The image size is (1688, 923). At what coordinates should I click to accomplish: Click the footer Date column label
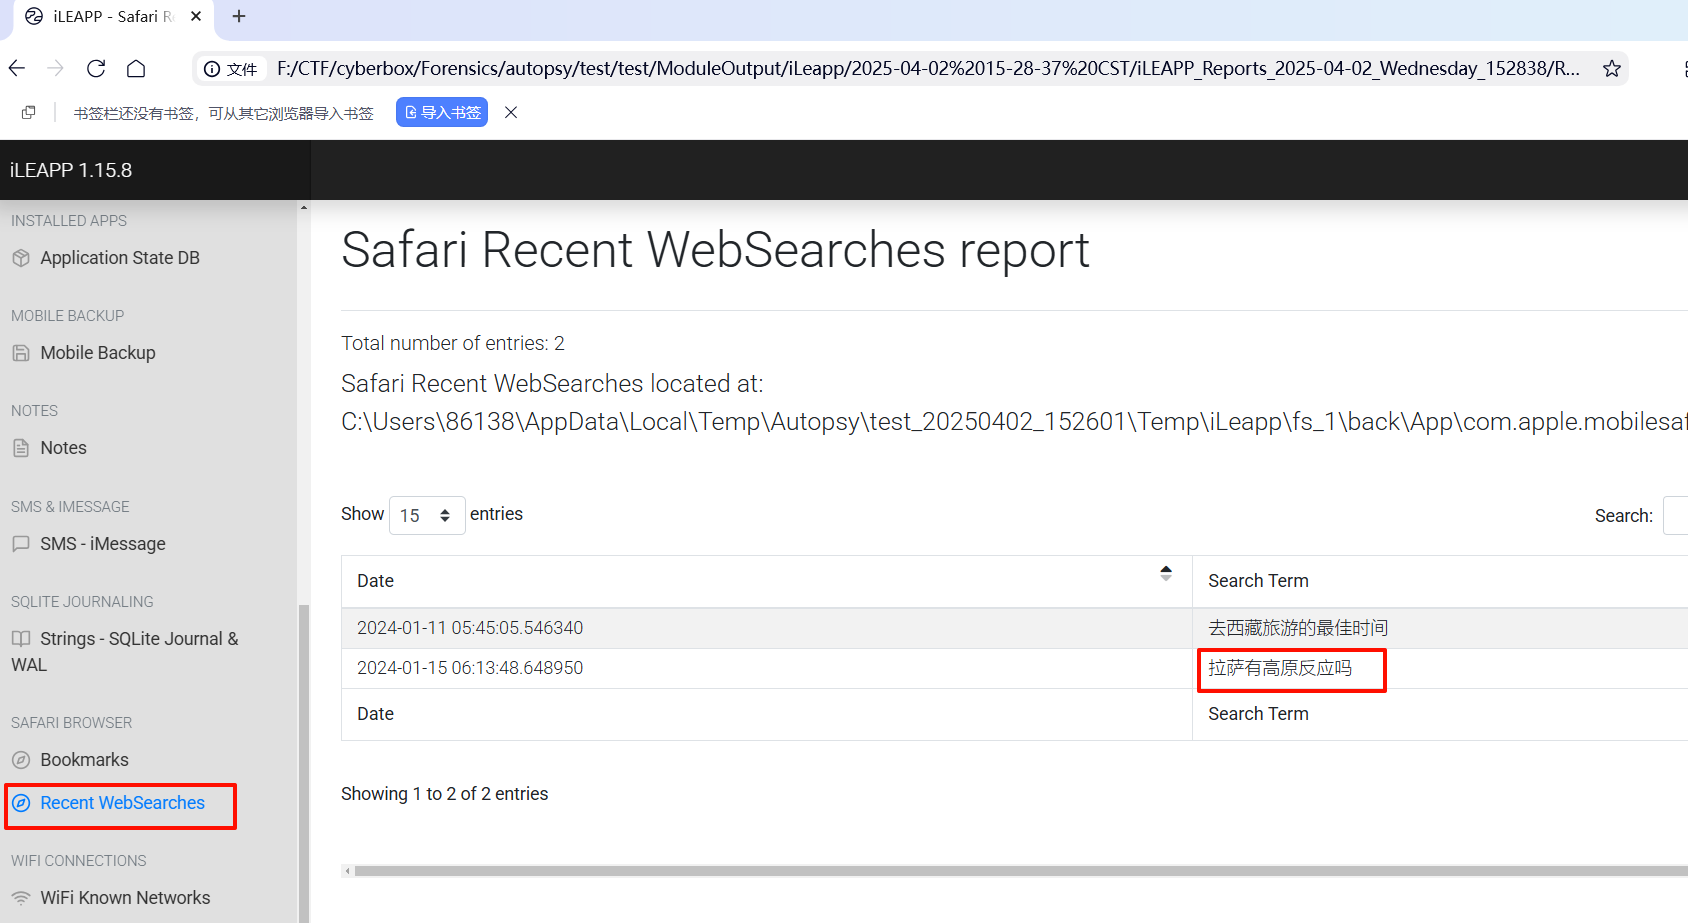click(375, 714)
